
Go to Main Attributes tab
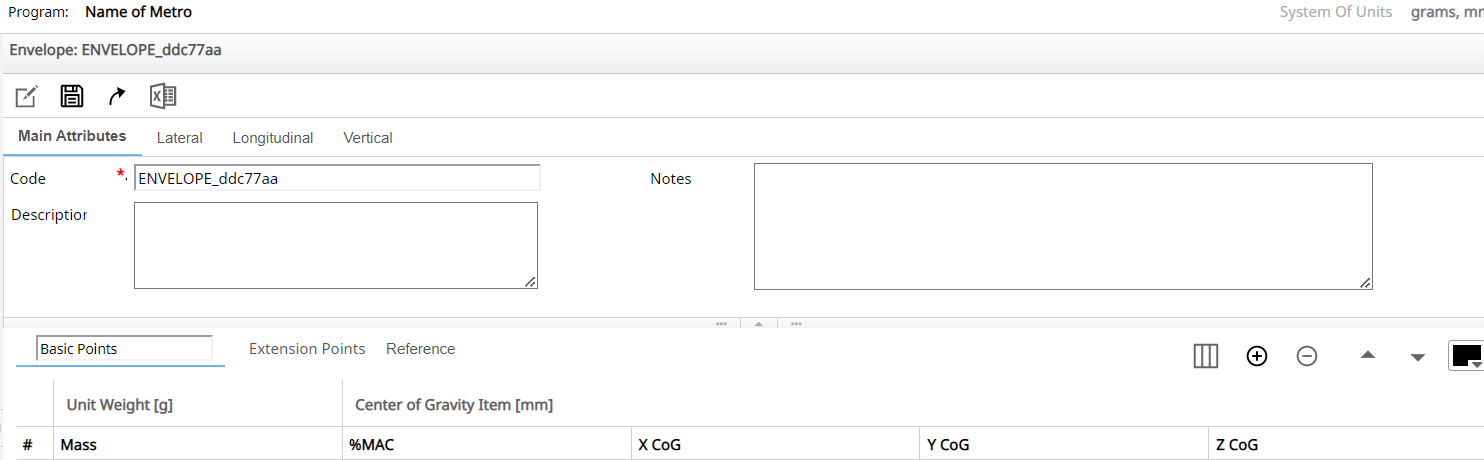[72, 136]
